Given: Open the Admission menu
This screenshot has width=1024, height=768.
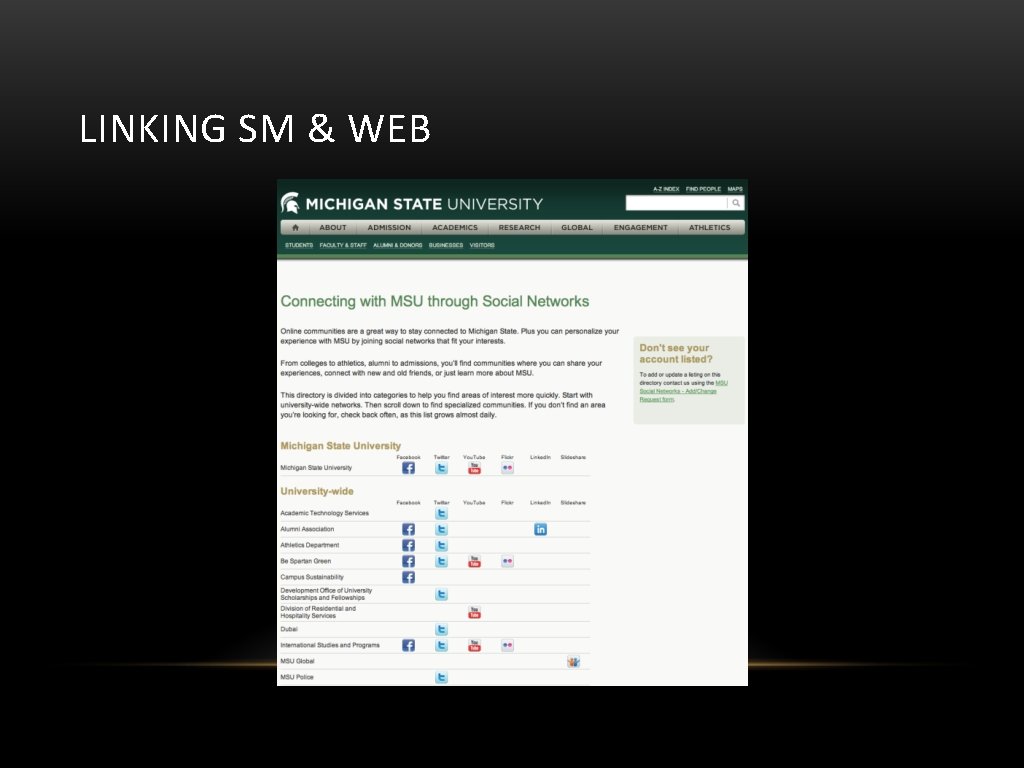Looking at the screenshot, I should tap(389, 227).
